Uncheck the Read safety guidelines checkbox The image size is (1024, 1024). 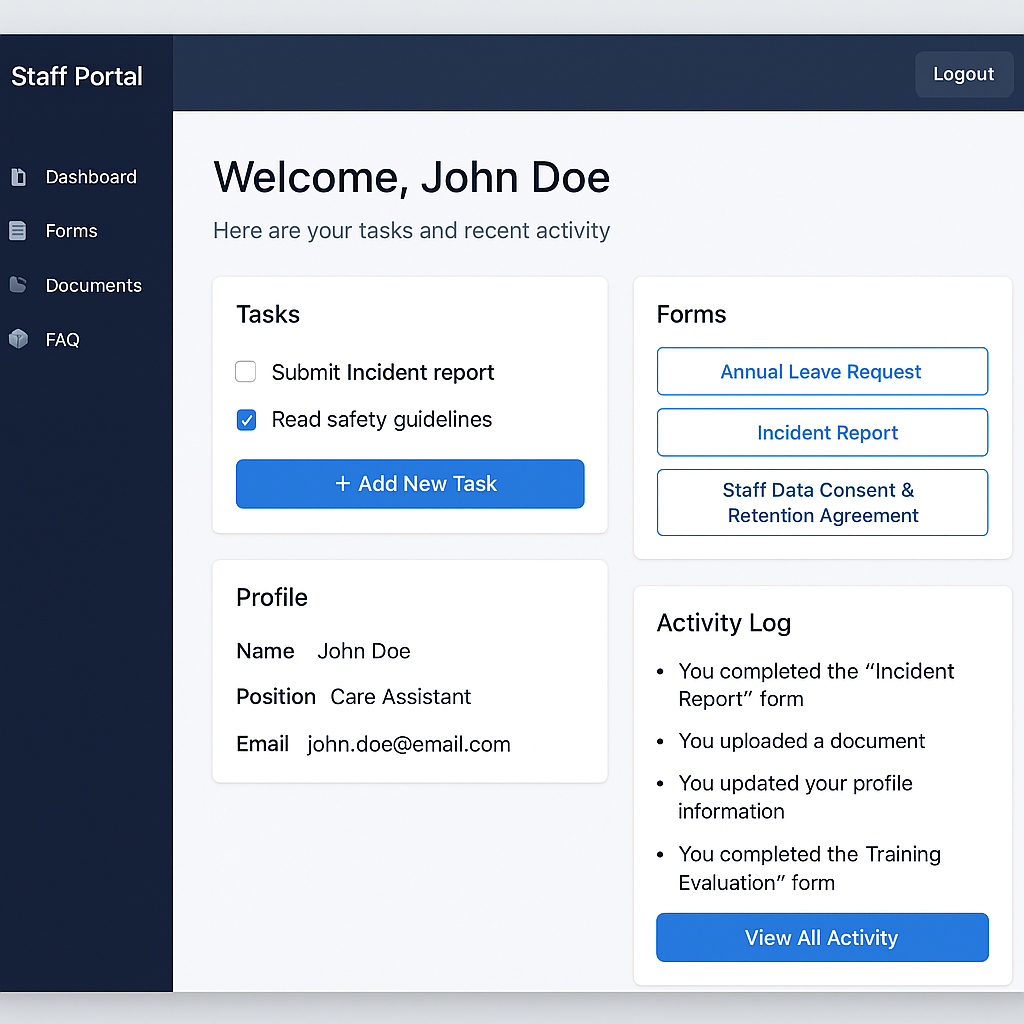pyautogui.click(x=246, y=420)
